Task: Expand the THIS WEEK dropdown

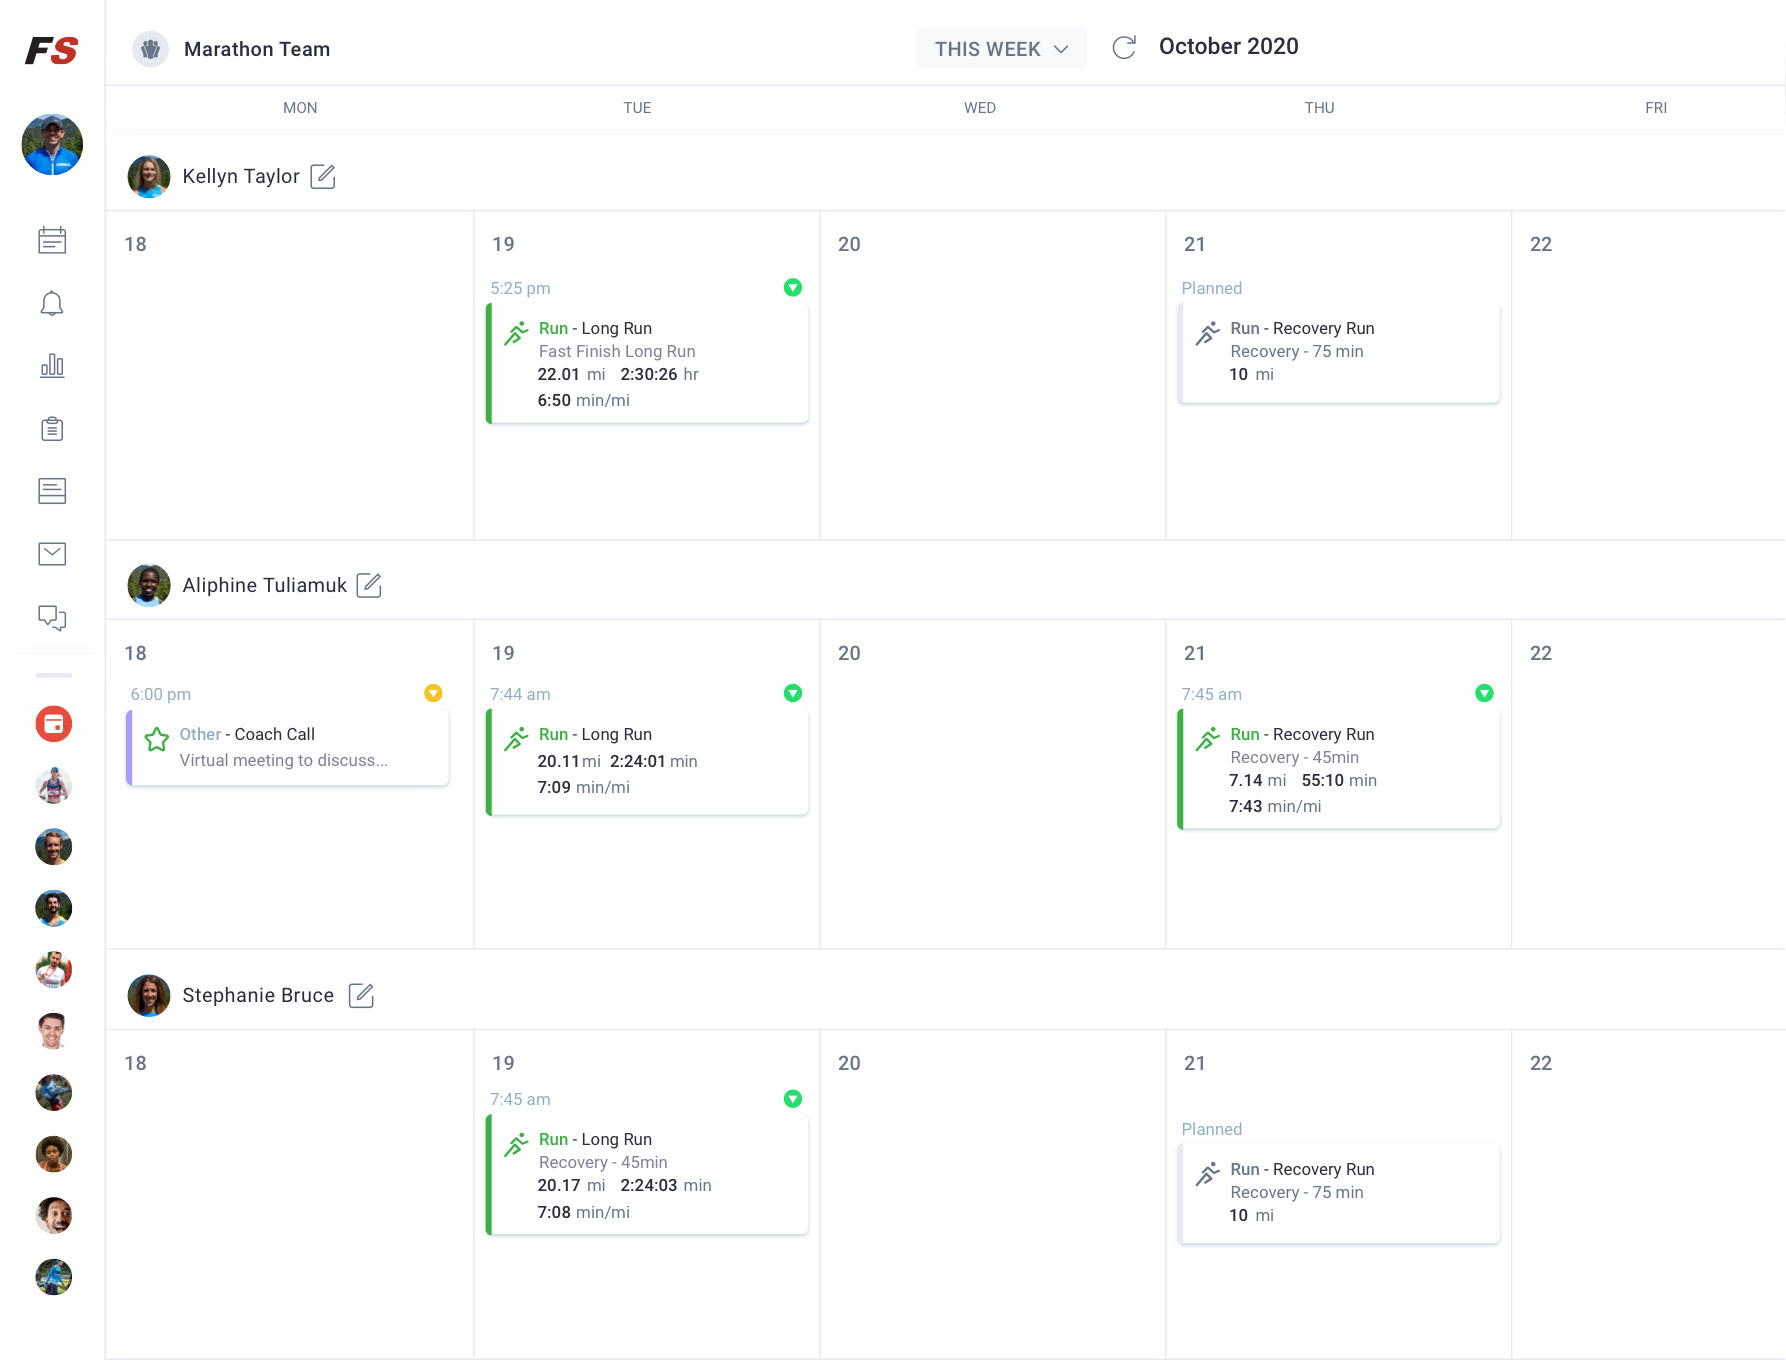Action: pos(1001,49)
